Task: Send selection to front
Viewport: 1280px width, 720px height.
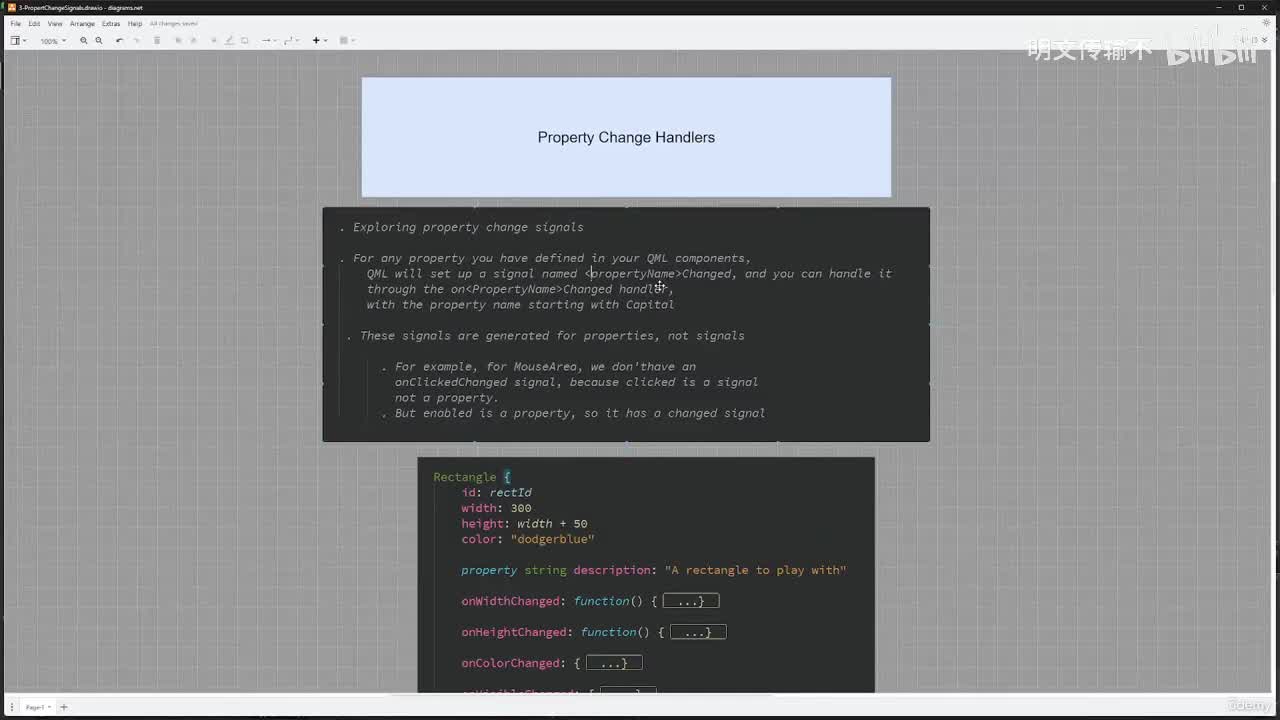Action: pyautogui.click(x=178, y=41)
